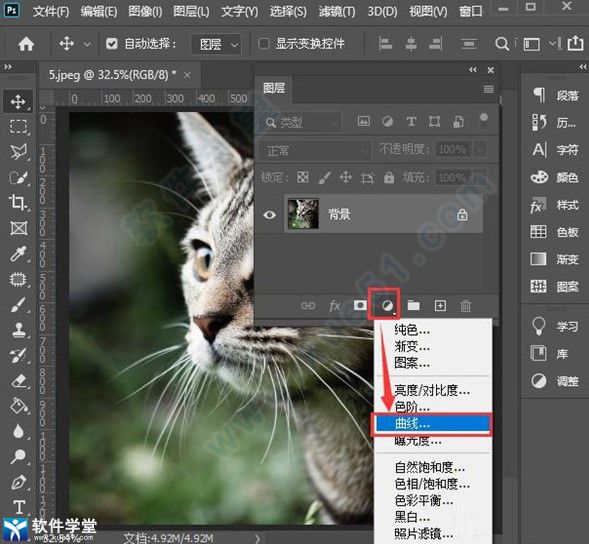This screenshot has height=544, width=589.
Task: Select the Crop tool in toolbar
Action: (18, 202)
